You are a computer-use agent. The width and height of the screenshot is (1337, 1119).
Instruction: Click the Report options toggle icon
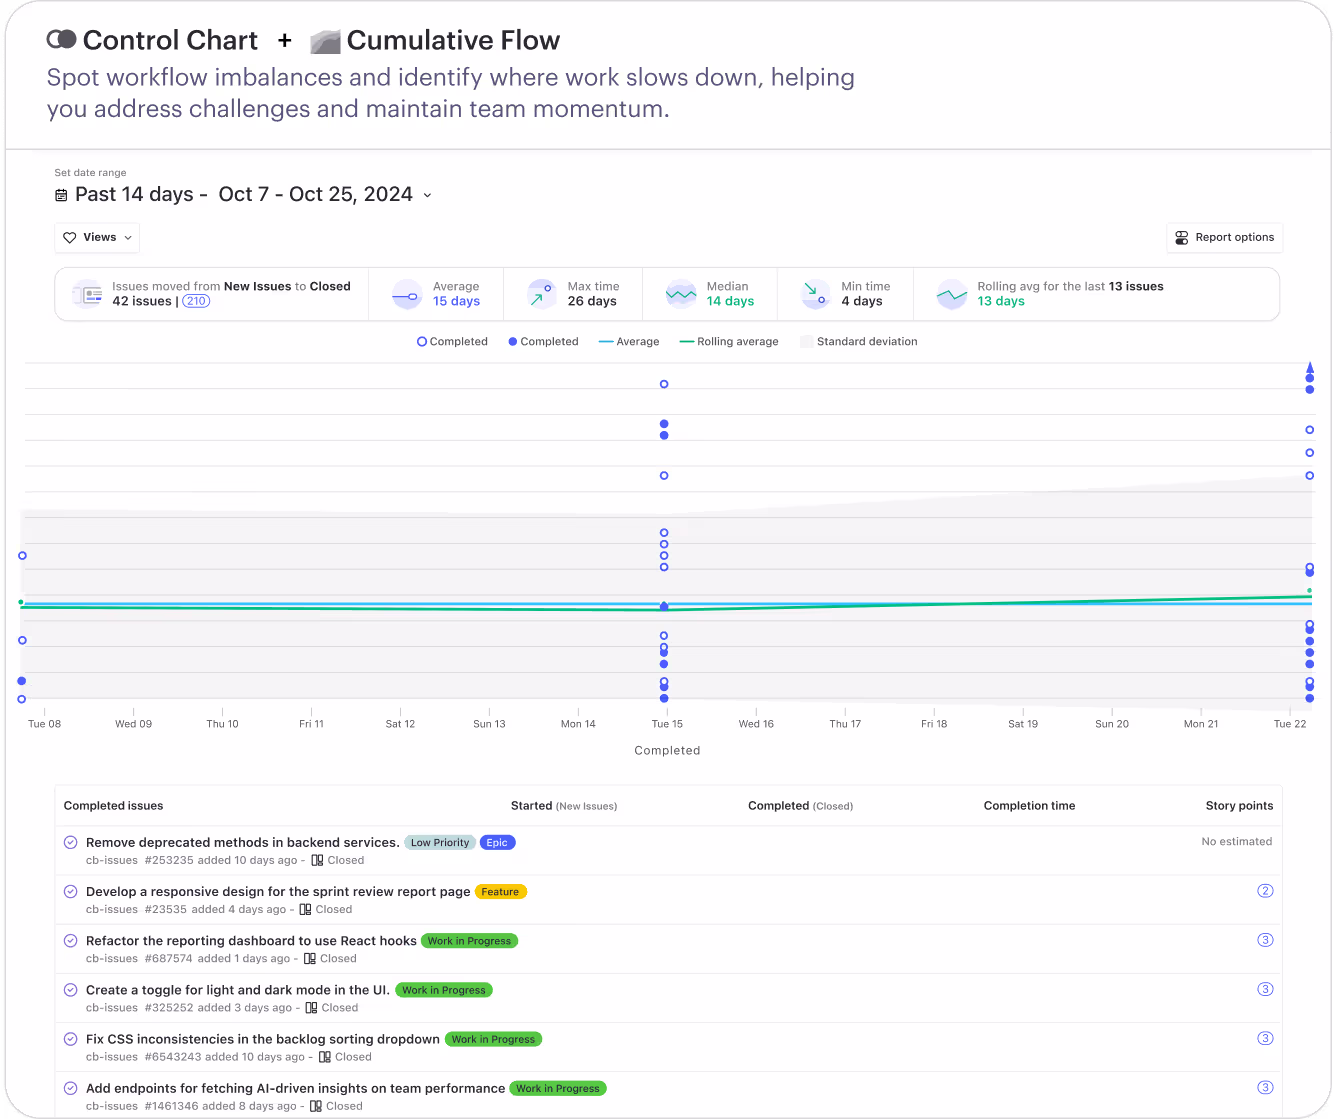point(1182,238)
